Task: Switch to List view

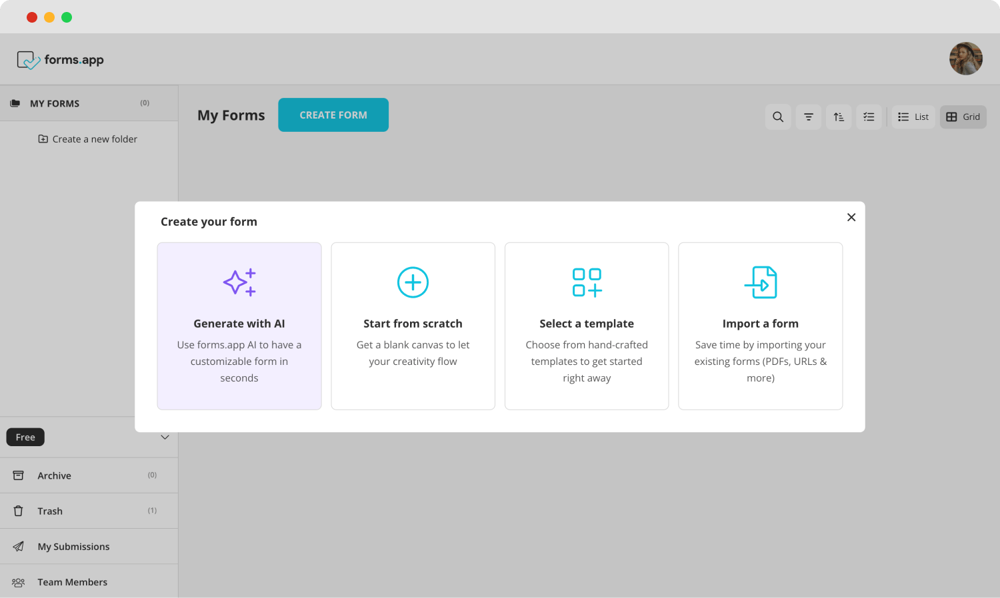Action: (913, 117)
